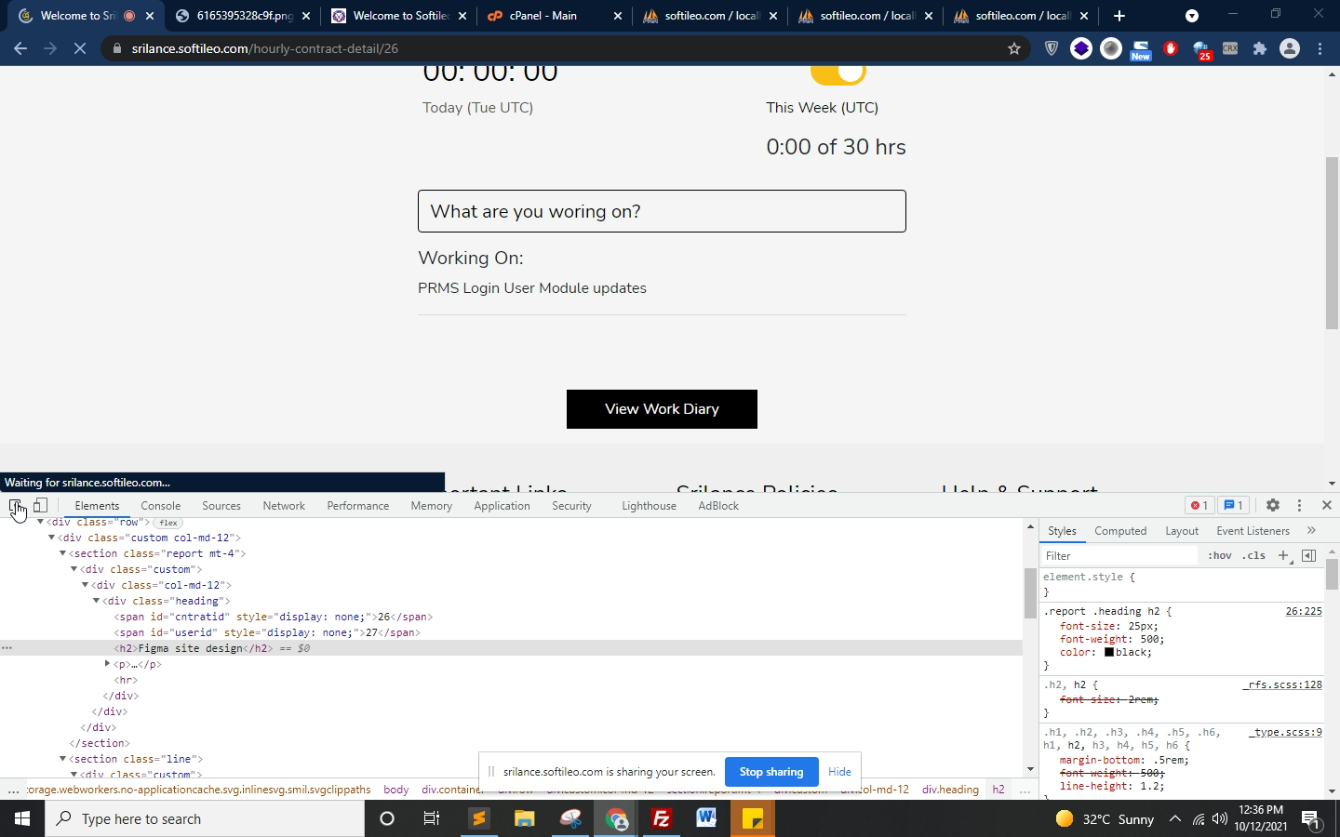Viewport: 1340px width, 837px height.
Task: Open the Network tab in DevTools
Action: pyautogui.click(x=283, y=506)
